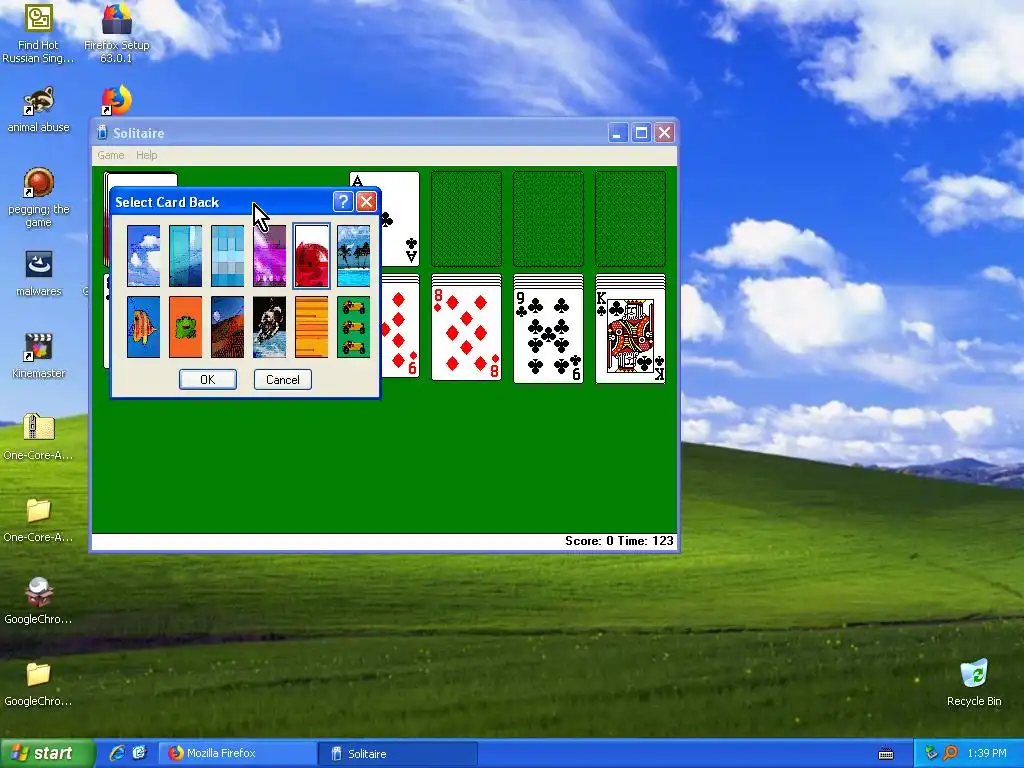Switch to Mozilla Firefox taskbar button
The height and width of the screenshot is (768, 1024).
tap(236, 754)
